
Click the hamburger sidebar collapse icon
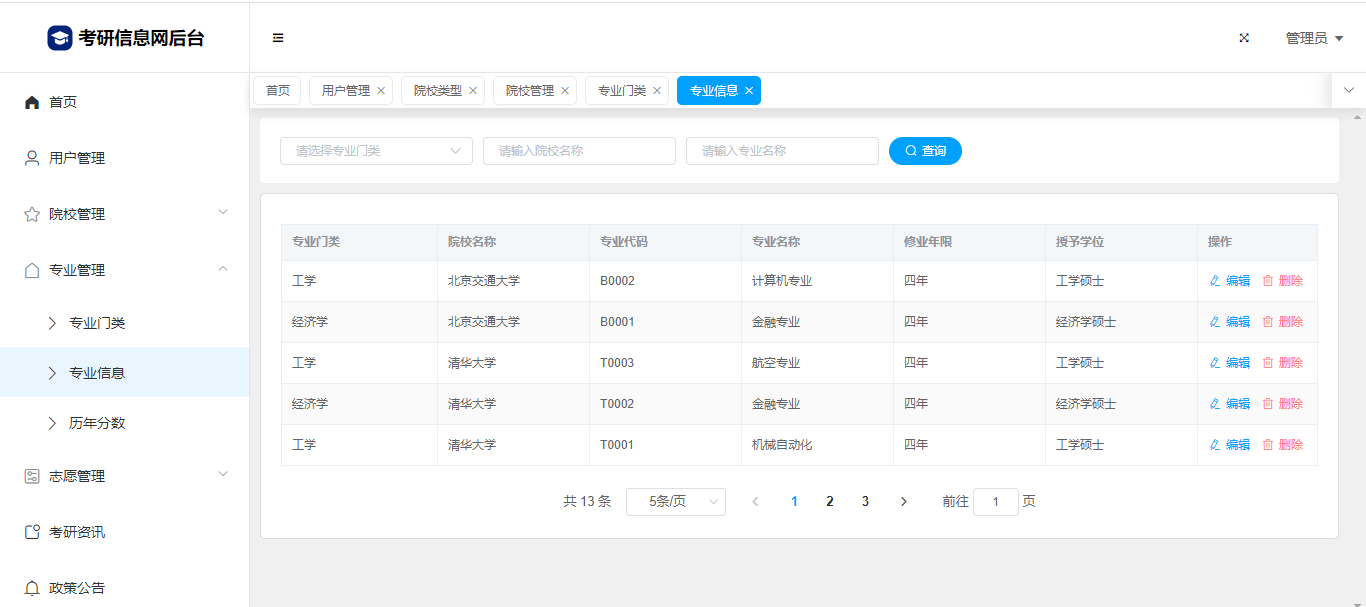click(278, 38)
